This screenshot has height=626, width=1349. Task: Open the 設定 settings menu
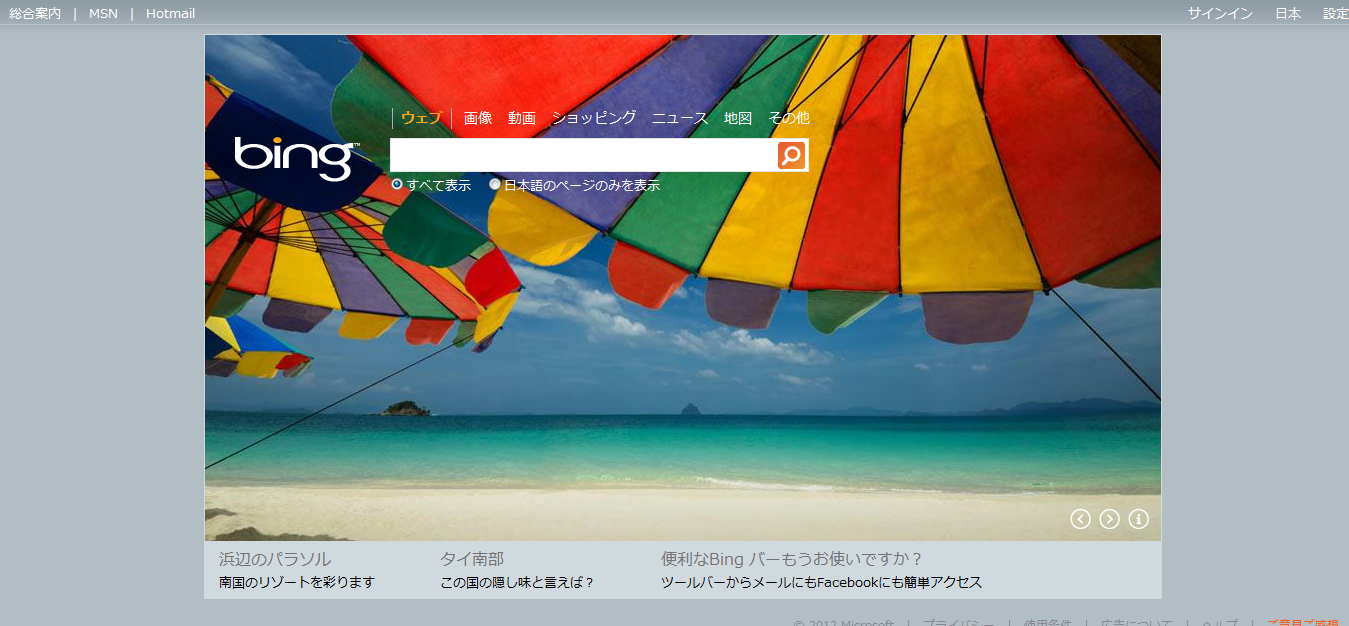(1335, 14)
